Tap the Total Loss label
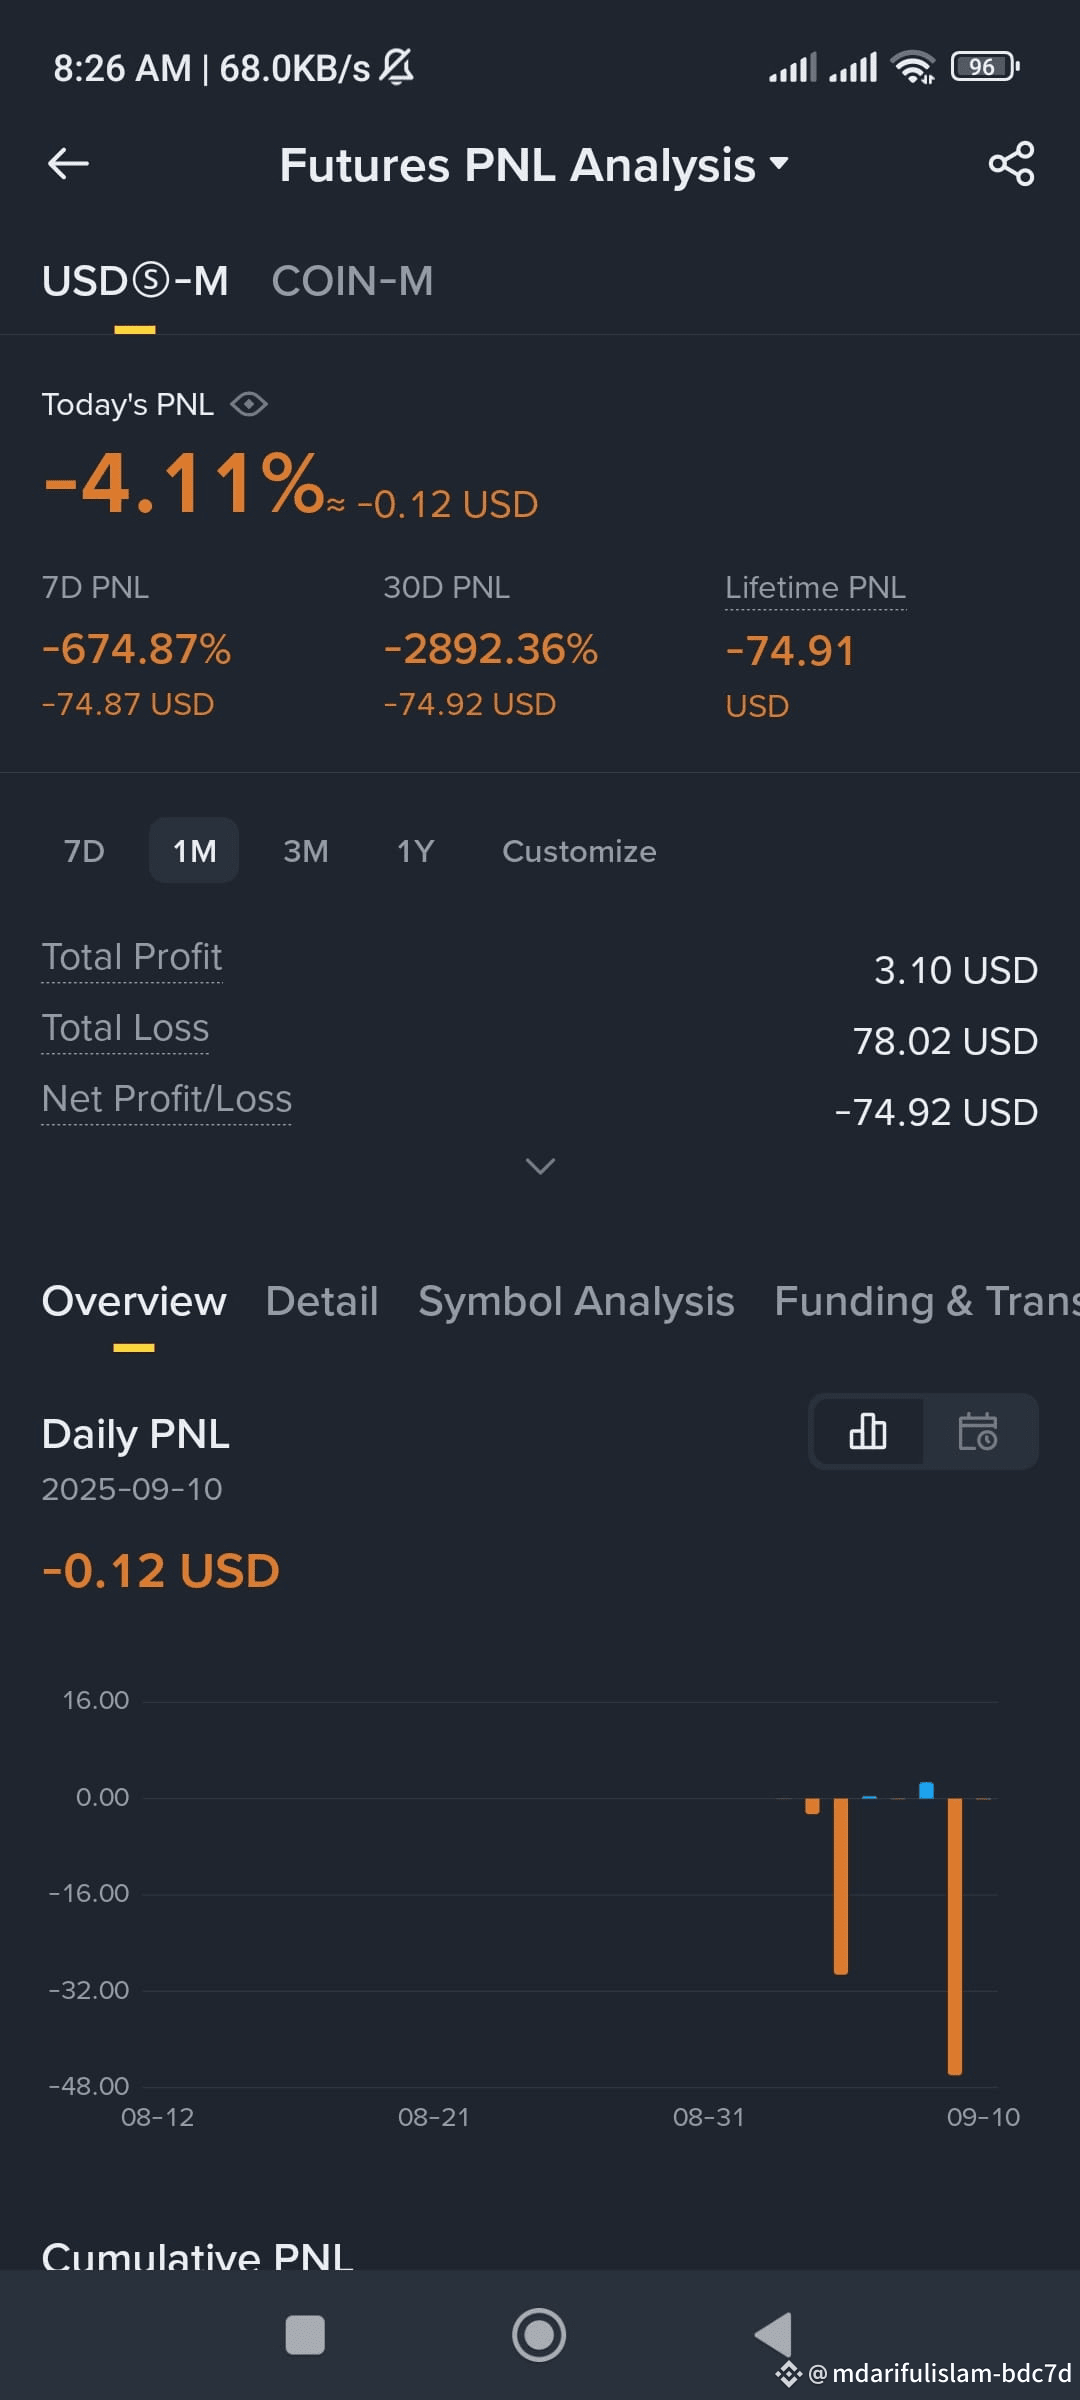 pos(125,1028)
